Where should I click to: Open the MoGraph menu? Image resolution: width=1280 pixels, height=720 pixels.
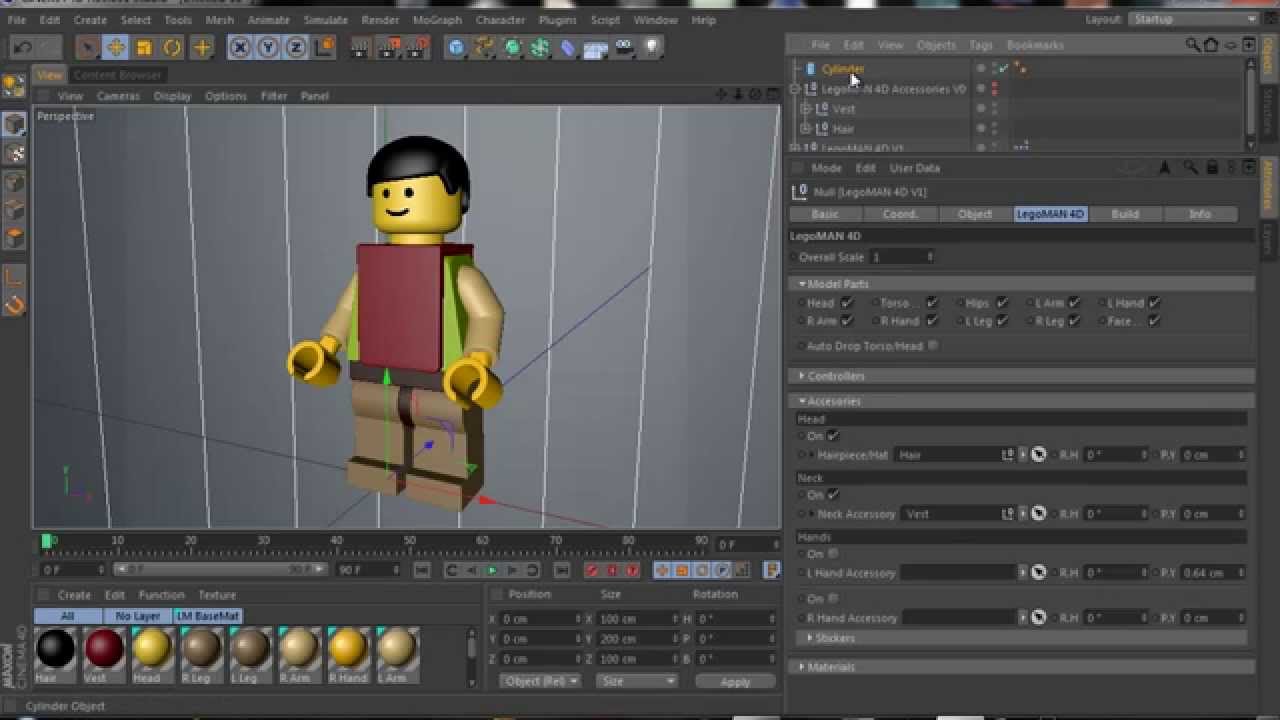point(437,20)
